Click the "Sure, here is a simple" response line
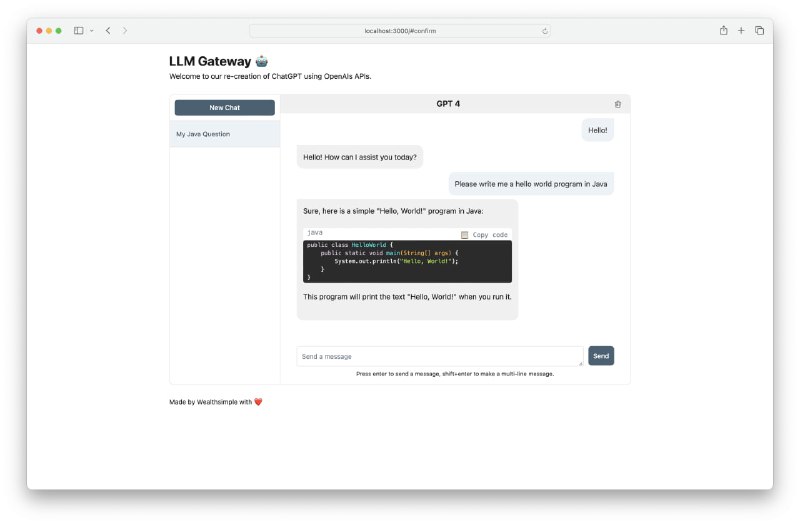The image size is (800, 525). 393,211
